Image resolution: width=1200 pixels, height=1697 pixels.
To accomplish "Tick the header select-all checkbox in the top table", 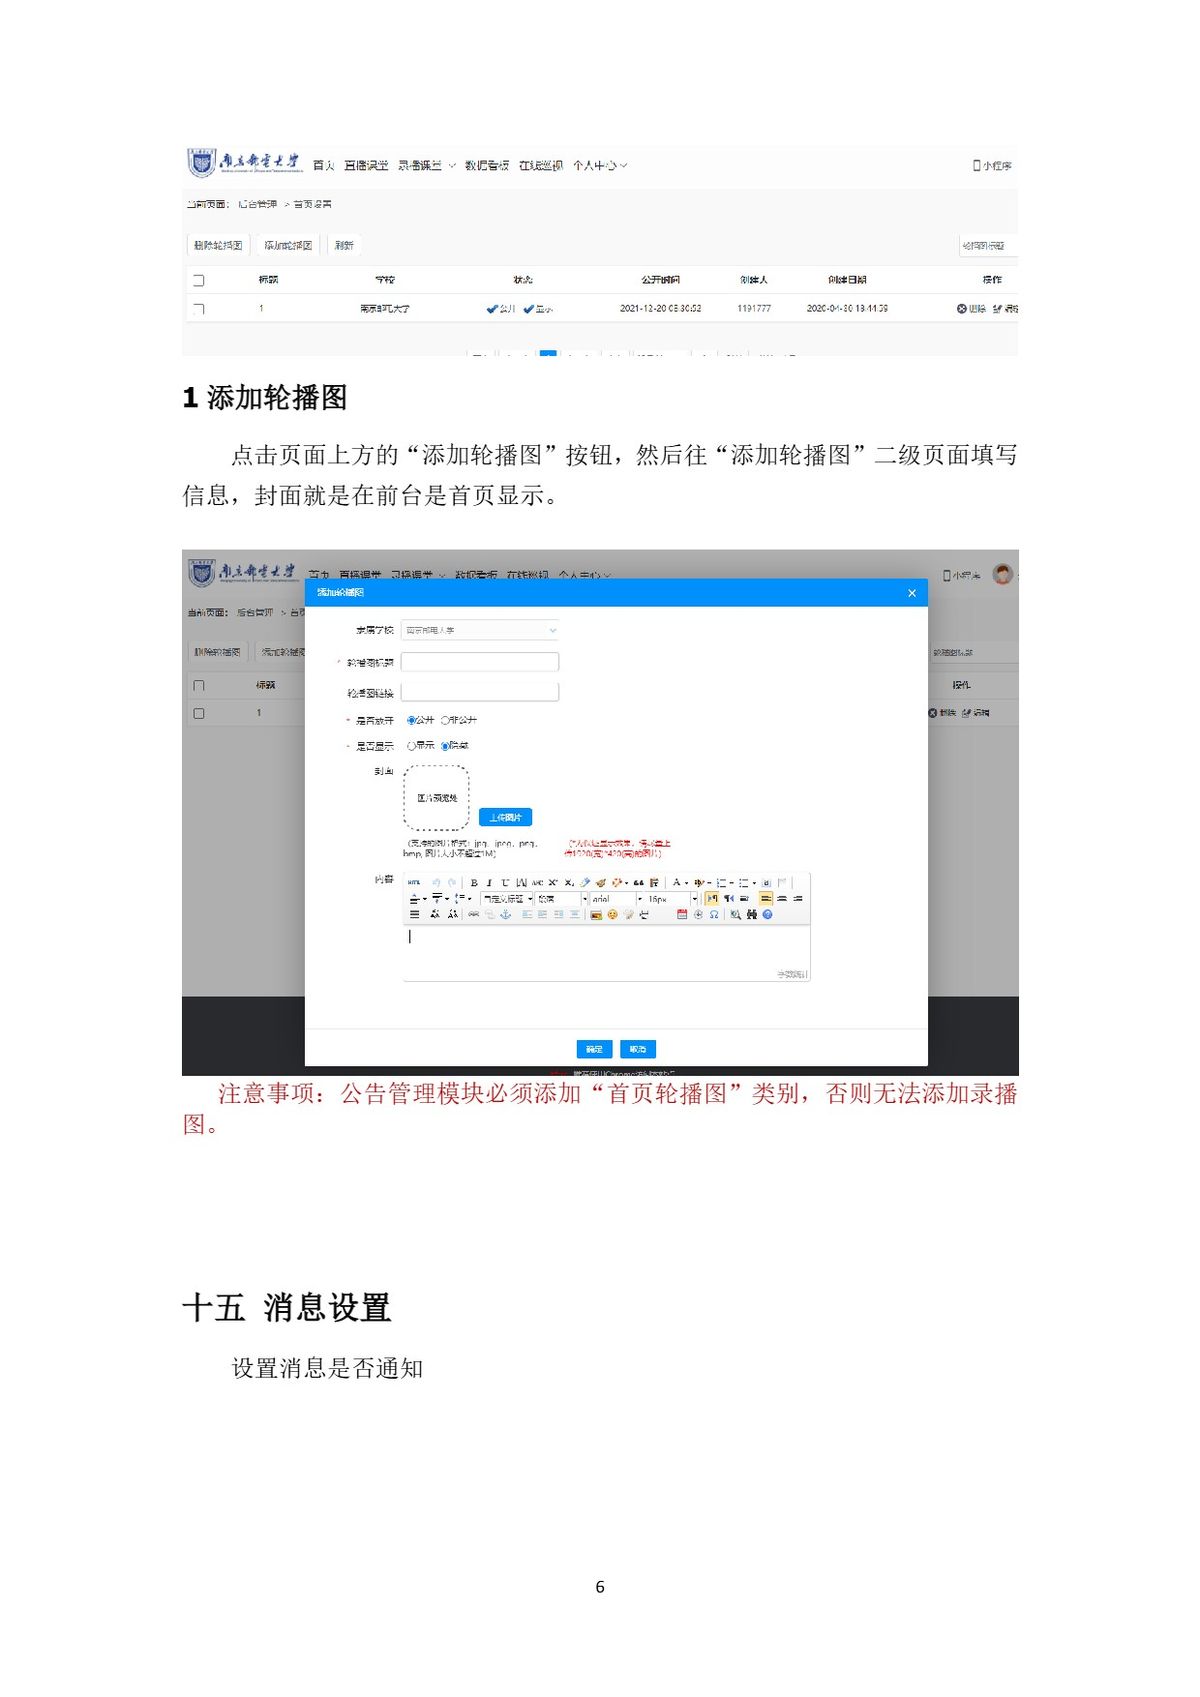I will 198,280.
